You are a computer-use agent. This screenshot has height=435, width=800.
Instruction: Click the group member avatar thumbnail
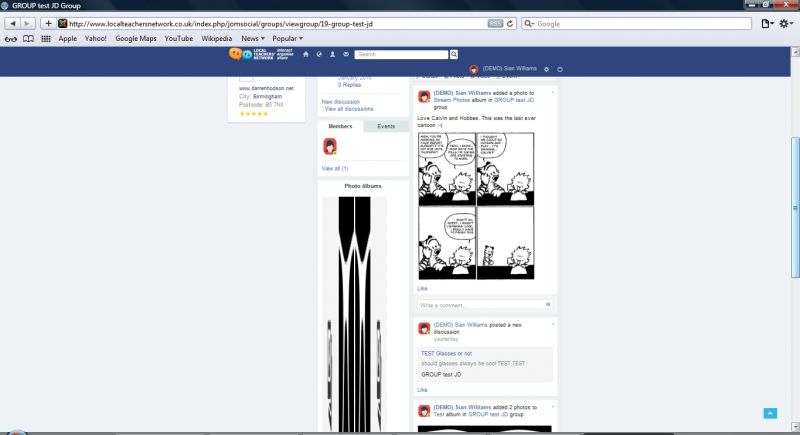pyautogui.click(x=330, y=147)
